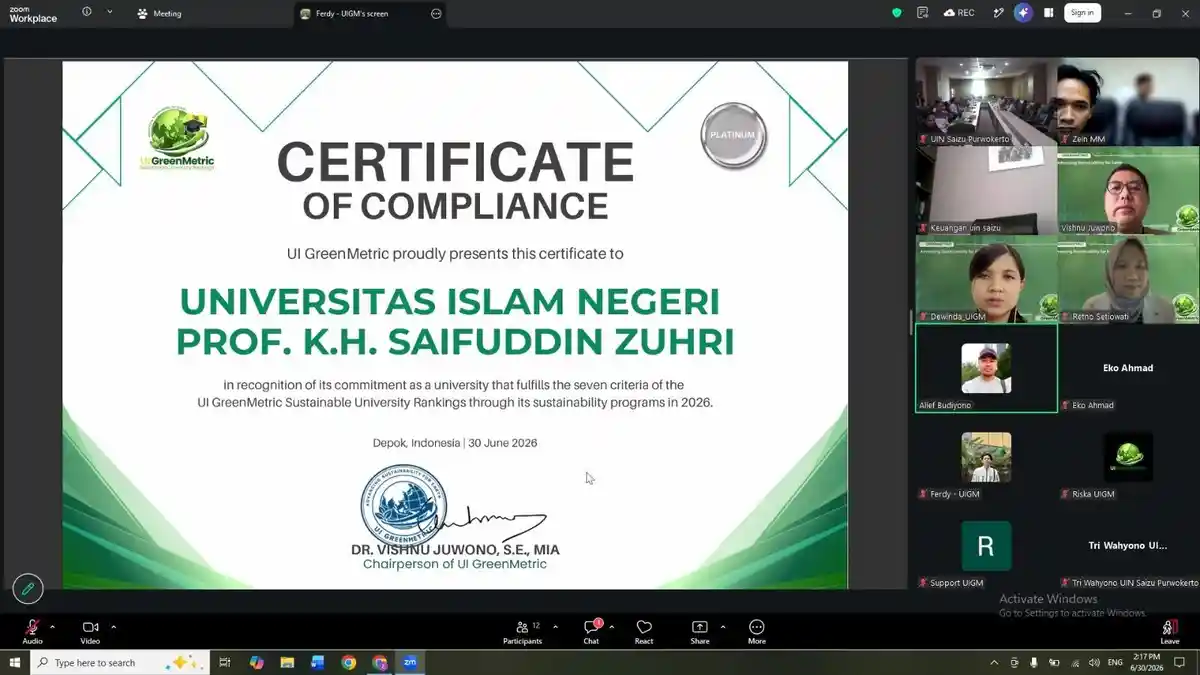The width and height of the screenshot is (1200, 675).
Task: Click the cloud REC recording indicator
Action: pyautogui.click(x=959, y=13)
